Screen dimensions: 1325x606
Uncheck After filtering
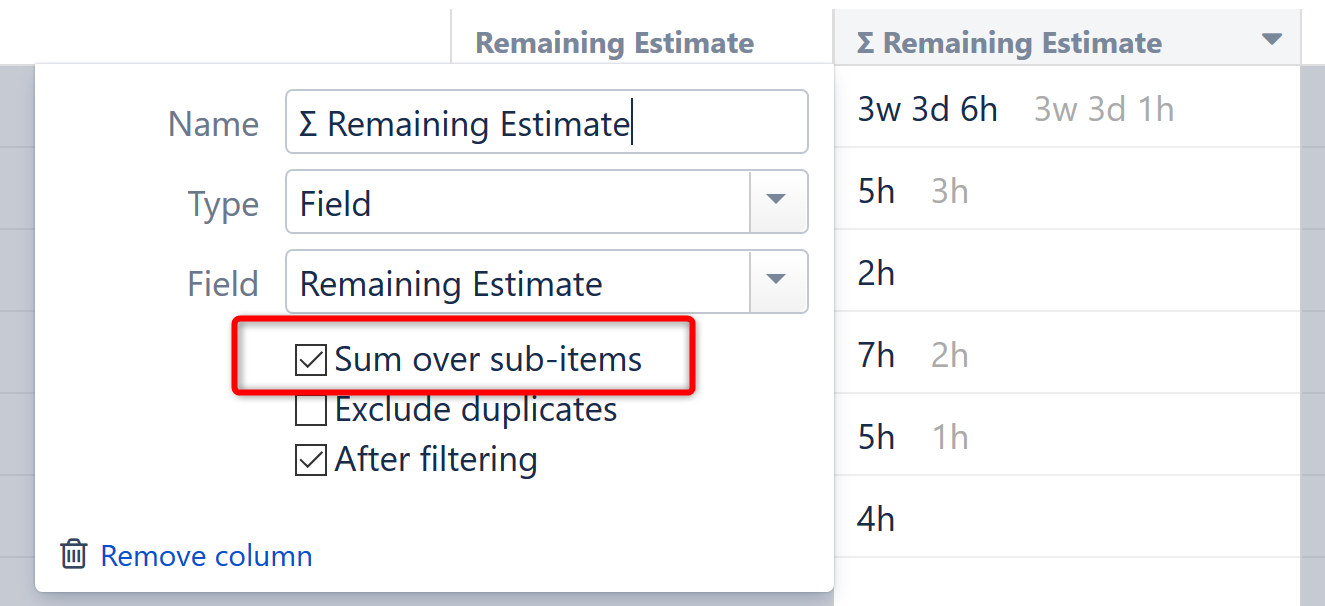310,459
